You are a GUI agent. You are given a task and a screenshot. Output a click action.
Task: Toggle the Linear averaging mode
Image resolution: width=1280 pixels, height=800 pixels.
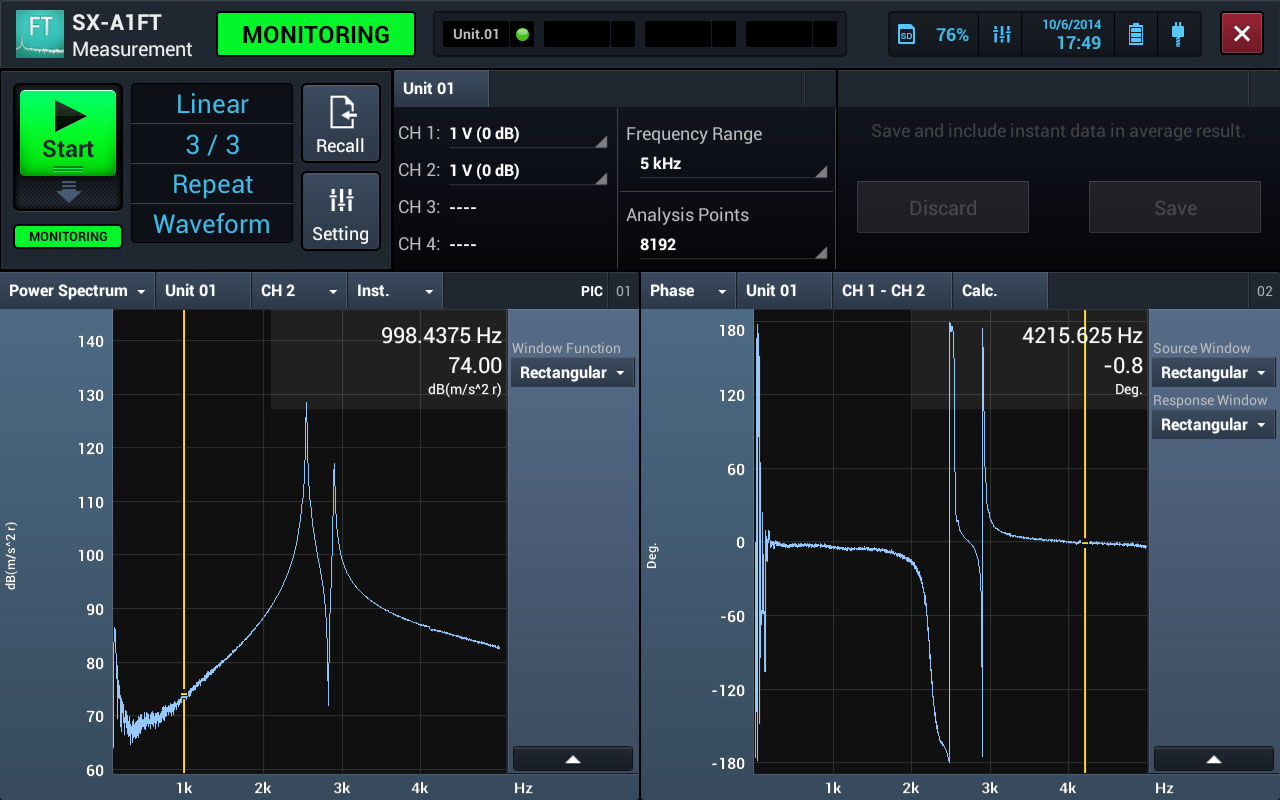[212, 104]
